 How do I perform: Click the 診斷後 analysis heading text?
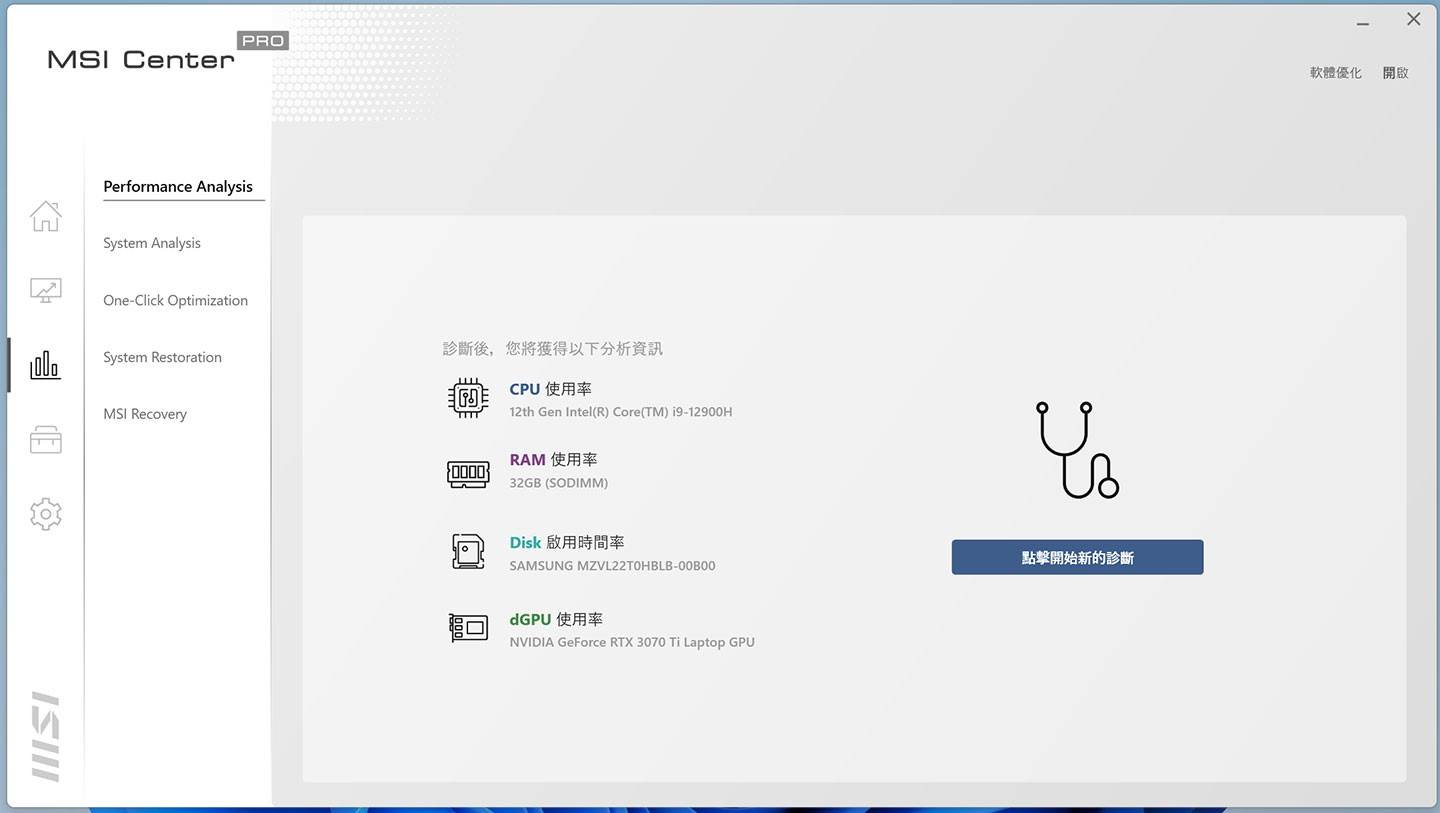pos(552,348)
